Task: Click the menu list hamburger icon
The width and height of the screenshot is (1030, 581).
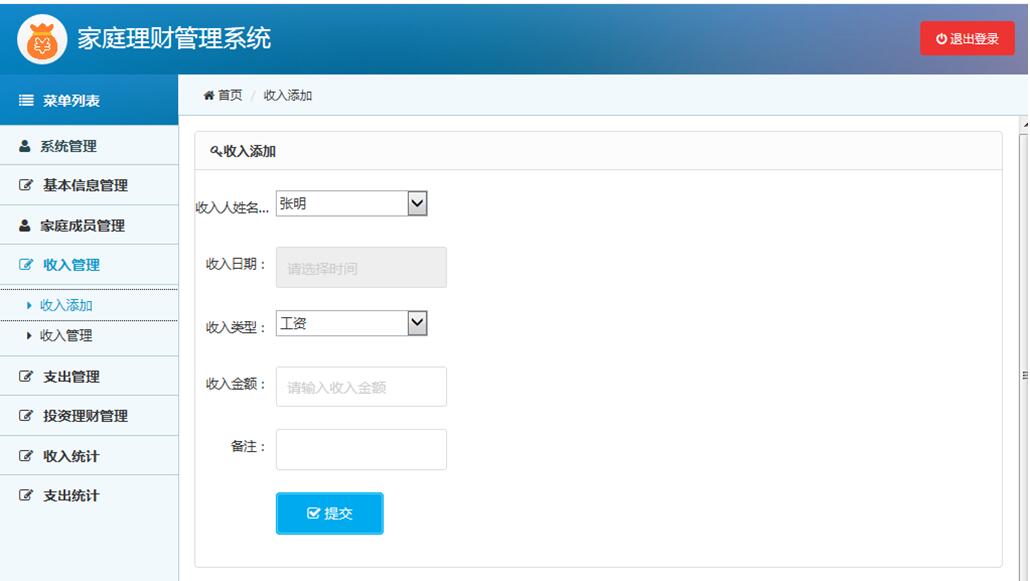Action: tap(27, 101)
